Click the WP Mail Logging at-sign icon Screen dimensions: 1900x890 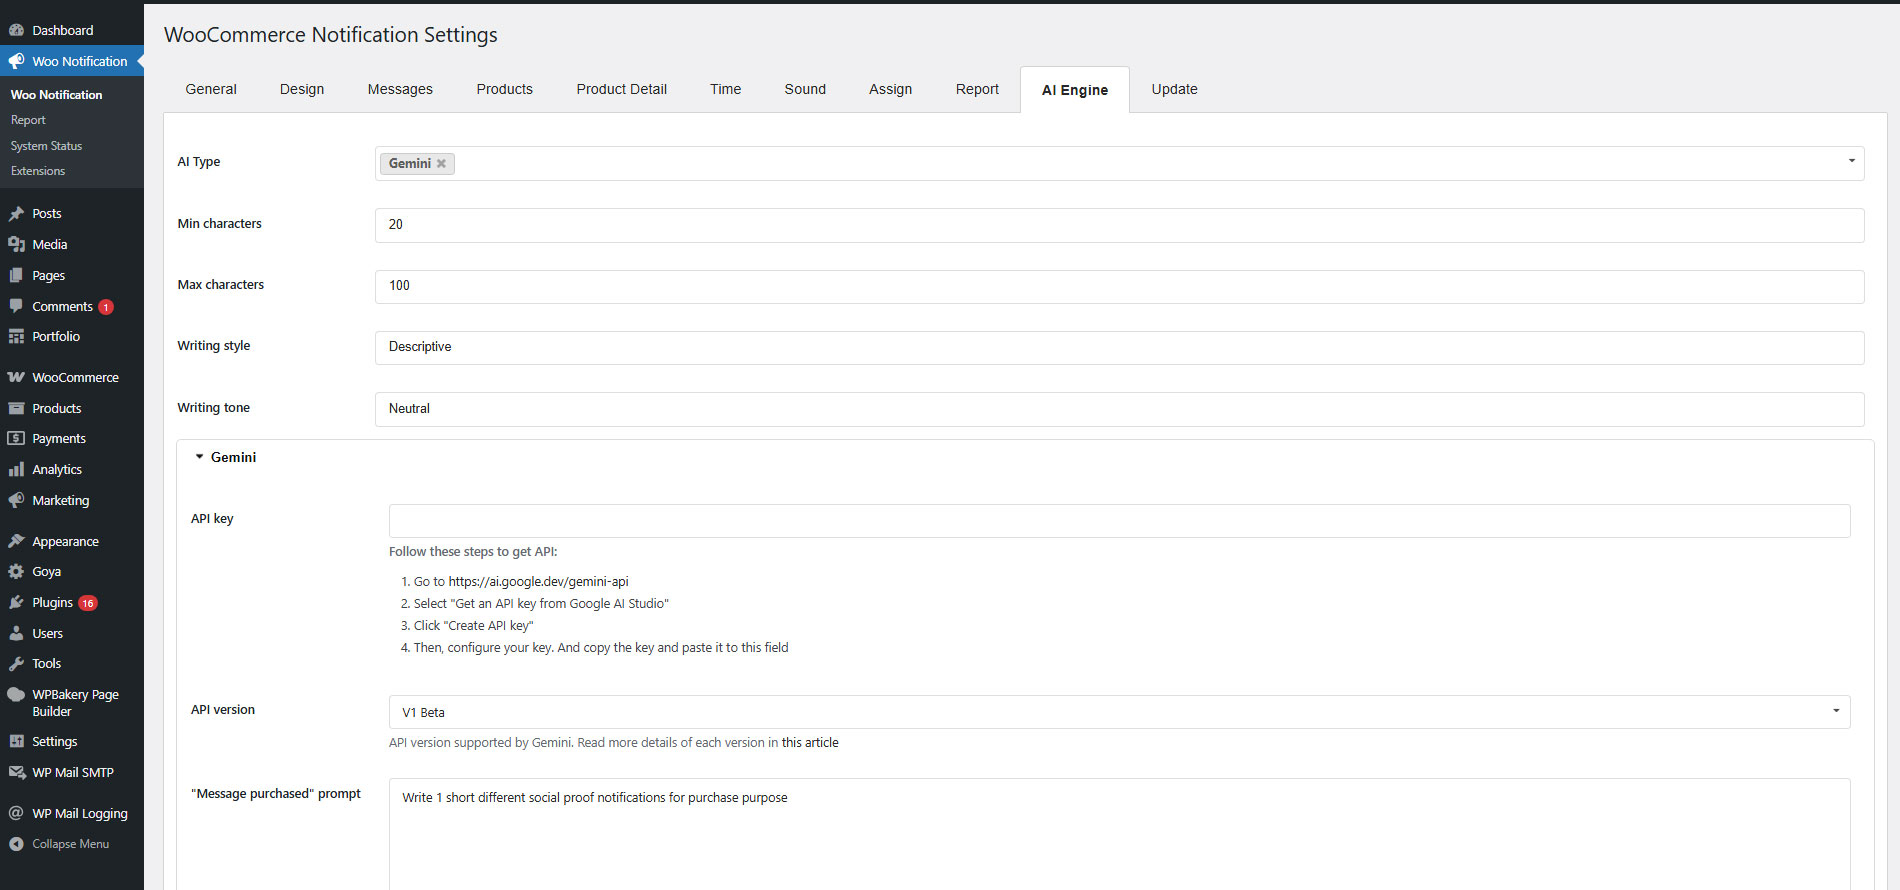pyautogui.click(x=16, y=813)
